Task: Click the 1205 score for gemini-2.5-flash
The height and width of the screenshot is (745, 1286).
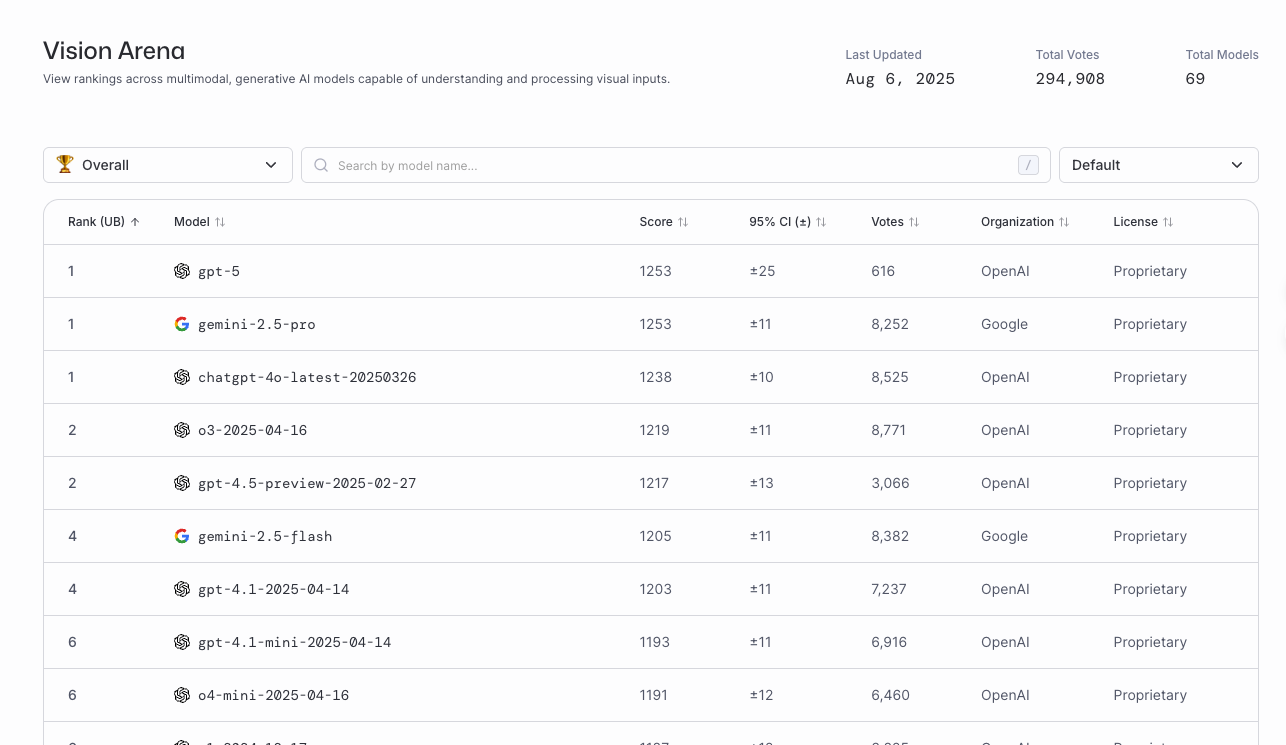Action: [x=656, y=536]
